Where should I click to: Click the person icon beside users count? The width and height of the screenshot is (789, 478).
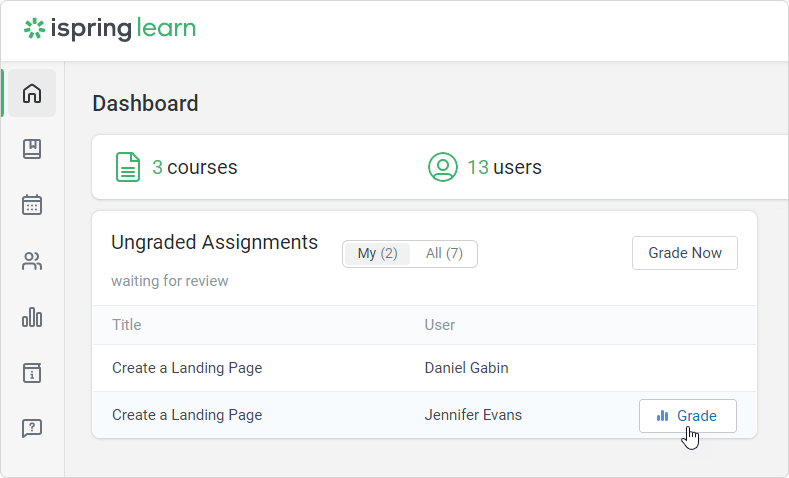(442, 167)
